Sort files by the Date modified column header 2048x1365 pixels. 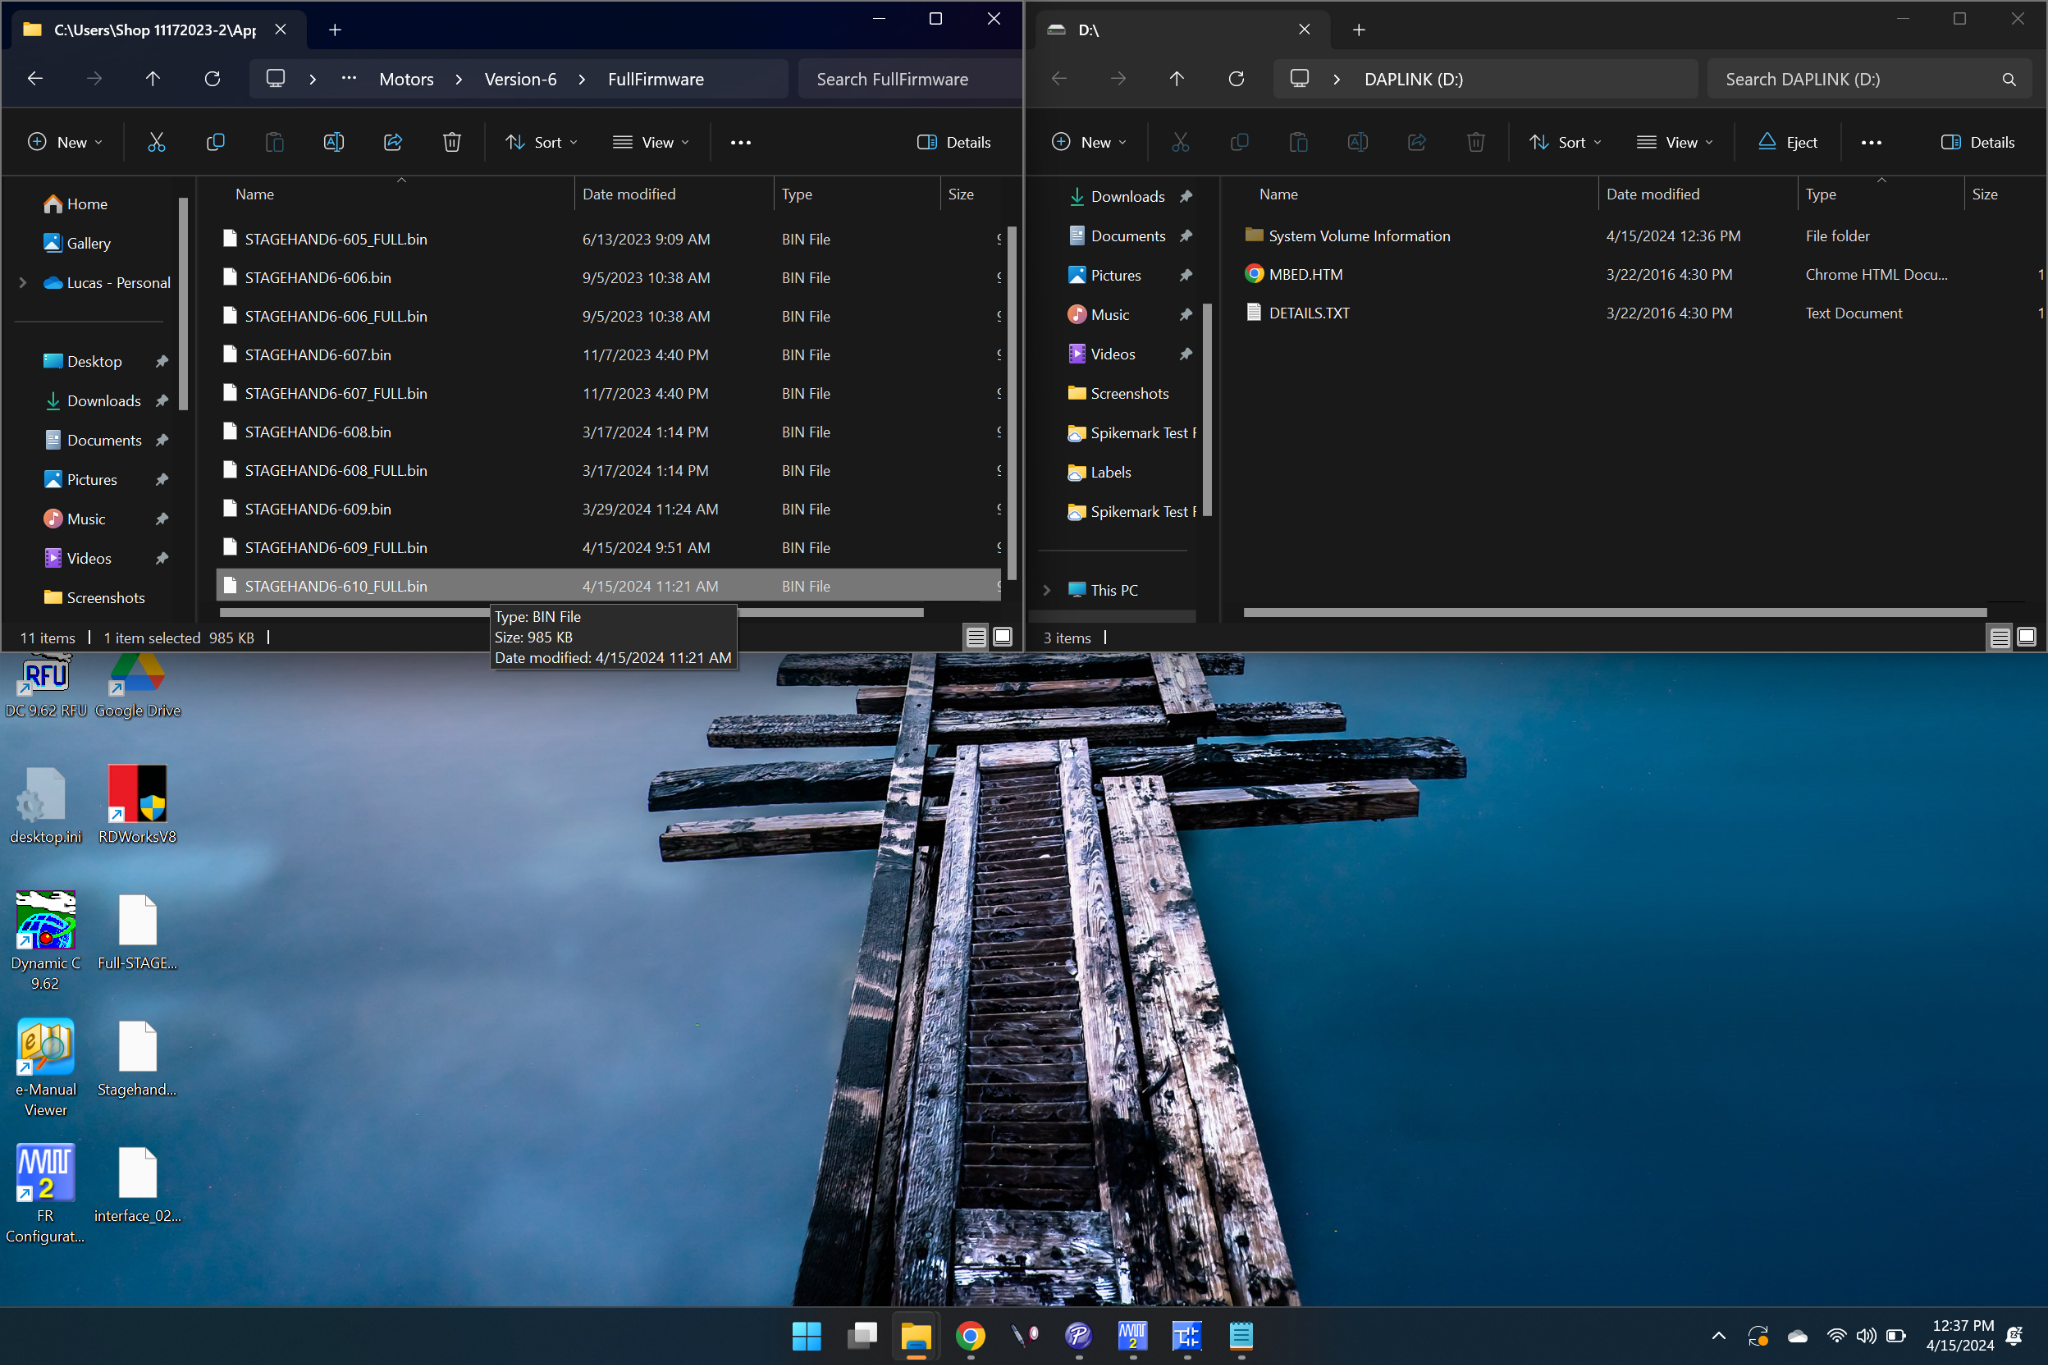(x=629, y=194)
